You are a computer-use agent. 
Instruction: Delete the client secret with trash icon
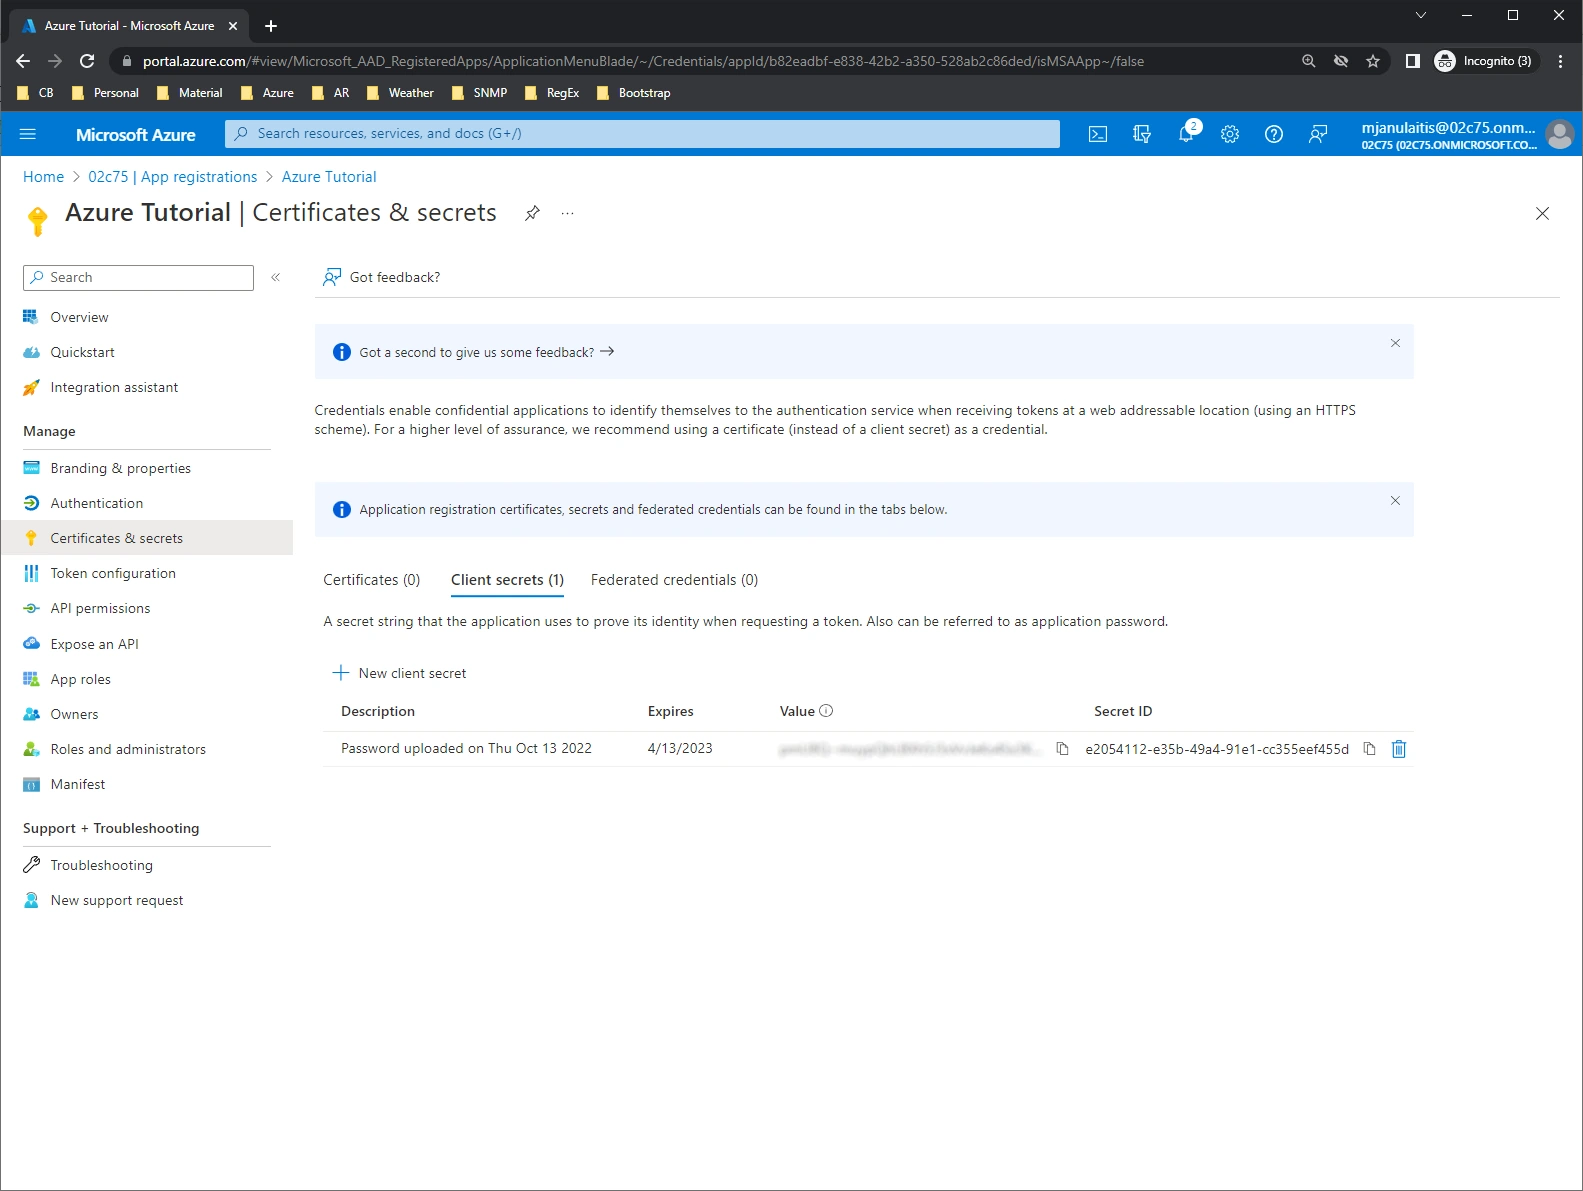point(1399,749)
